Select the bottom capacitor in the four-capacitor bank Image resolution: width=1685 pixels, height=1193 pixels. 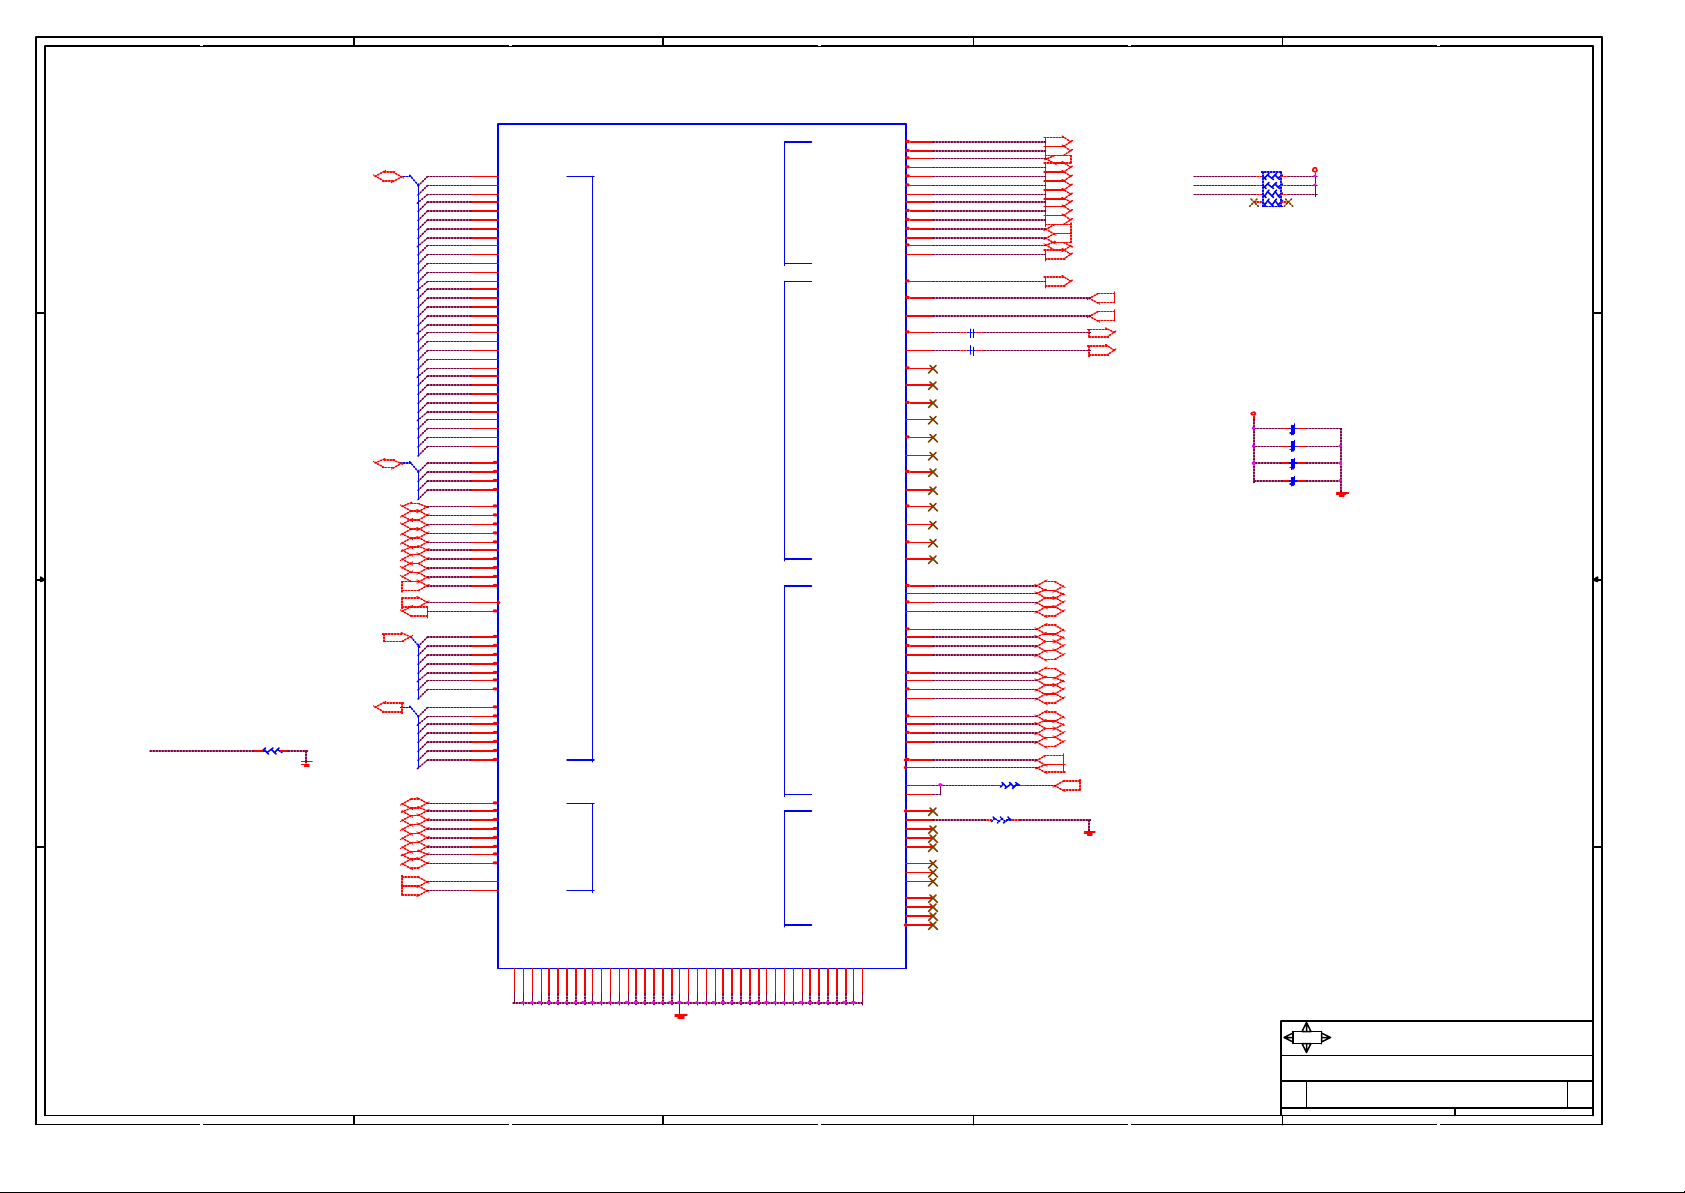coord(1293,481)
